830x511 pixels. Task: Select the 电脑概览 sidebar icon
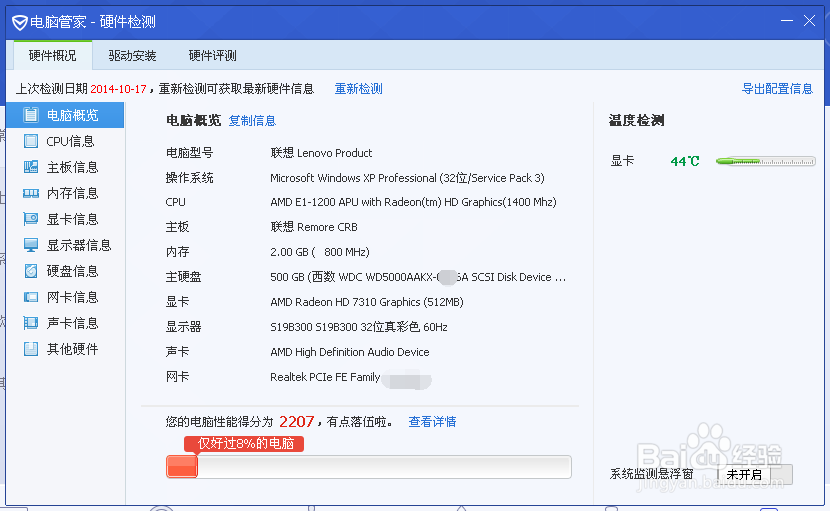(31, 115)
